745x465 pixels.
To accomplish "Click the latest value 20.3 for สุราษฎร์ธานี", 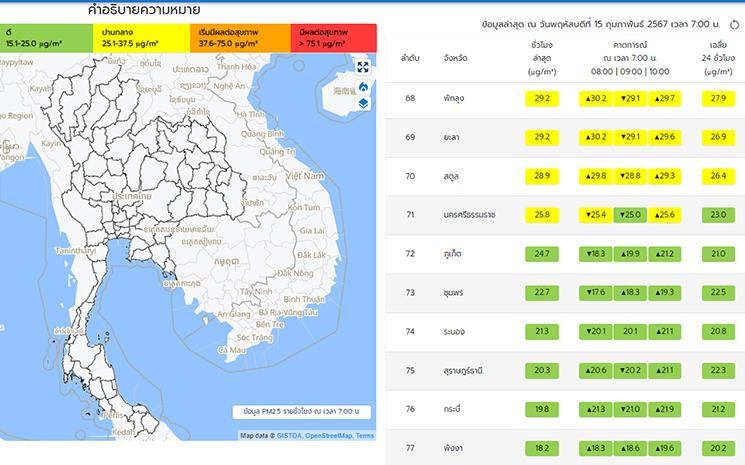I will 542,370.
